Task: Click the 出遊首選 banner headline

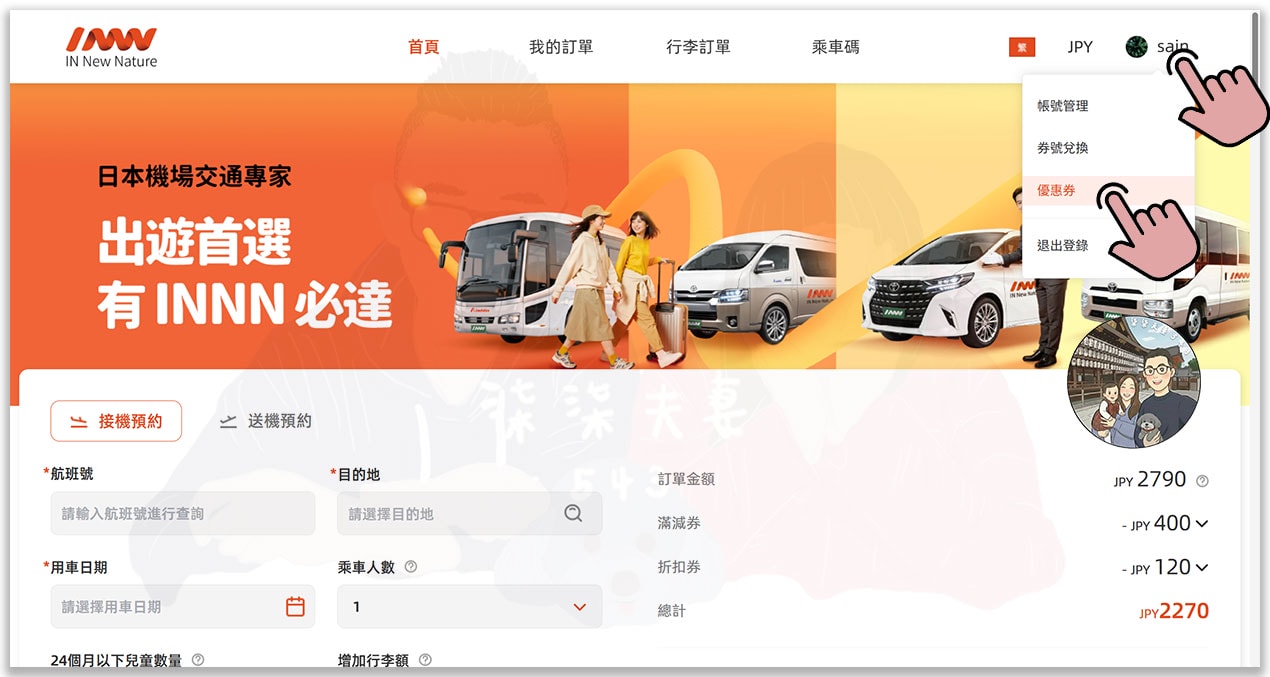Action: point(195,243)
